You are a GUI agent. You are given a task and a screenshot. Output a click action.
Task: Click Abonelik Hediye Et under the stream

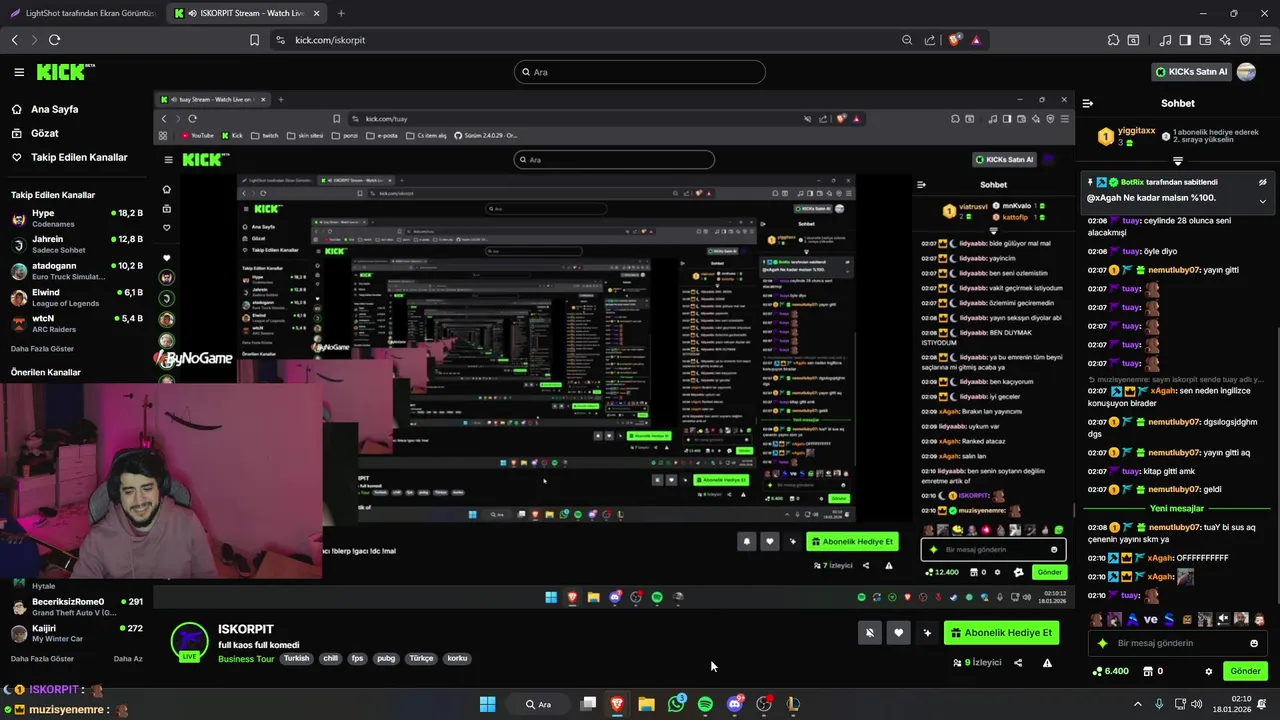(1001, 632)
